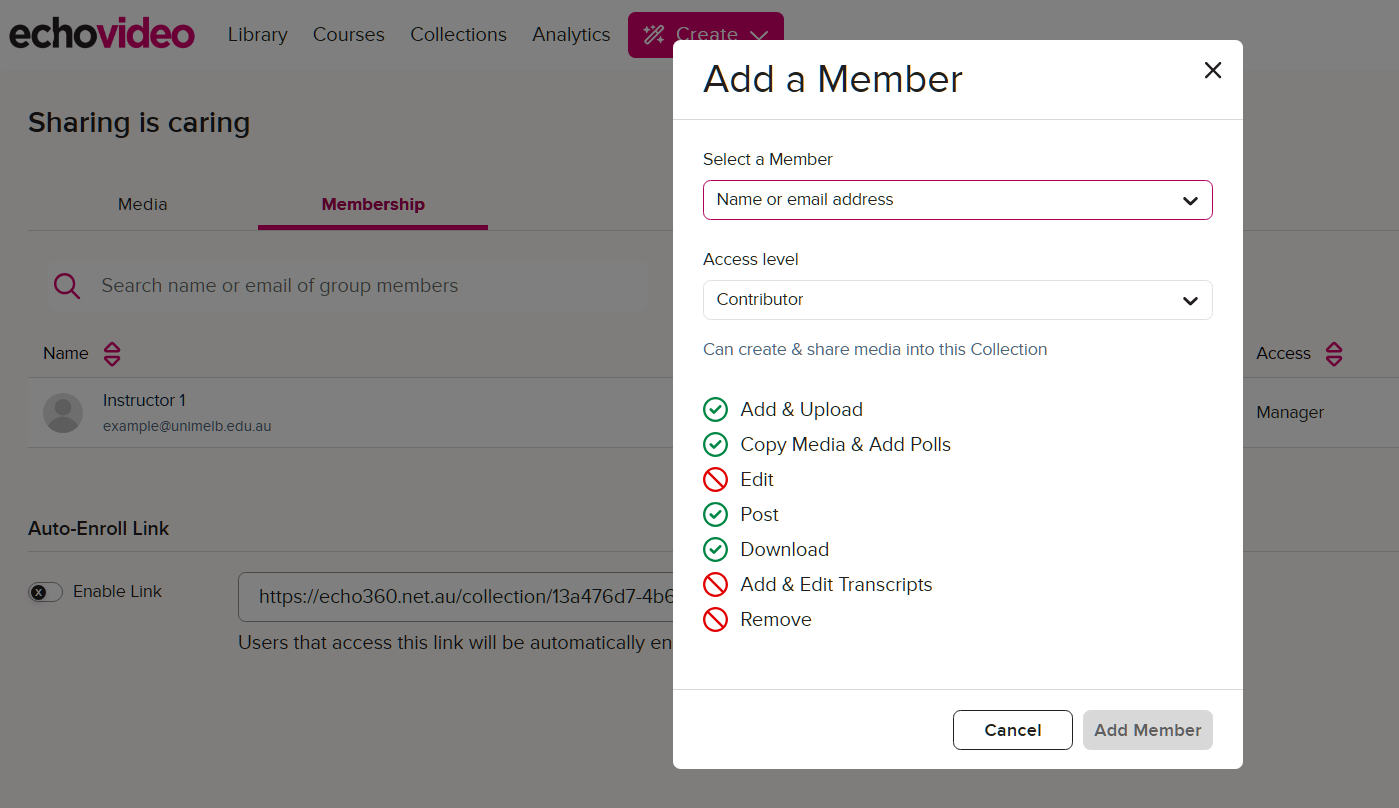The width and height of the screenshot is (1399, 808).
Task: Click the prohibited icon beside Add & Edit Transcripts
Action: coord(715,585)
